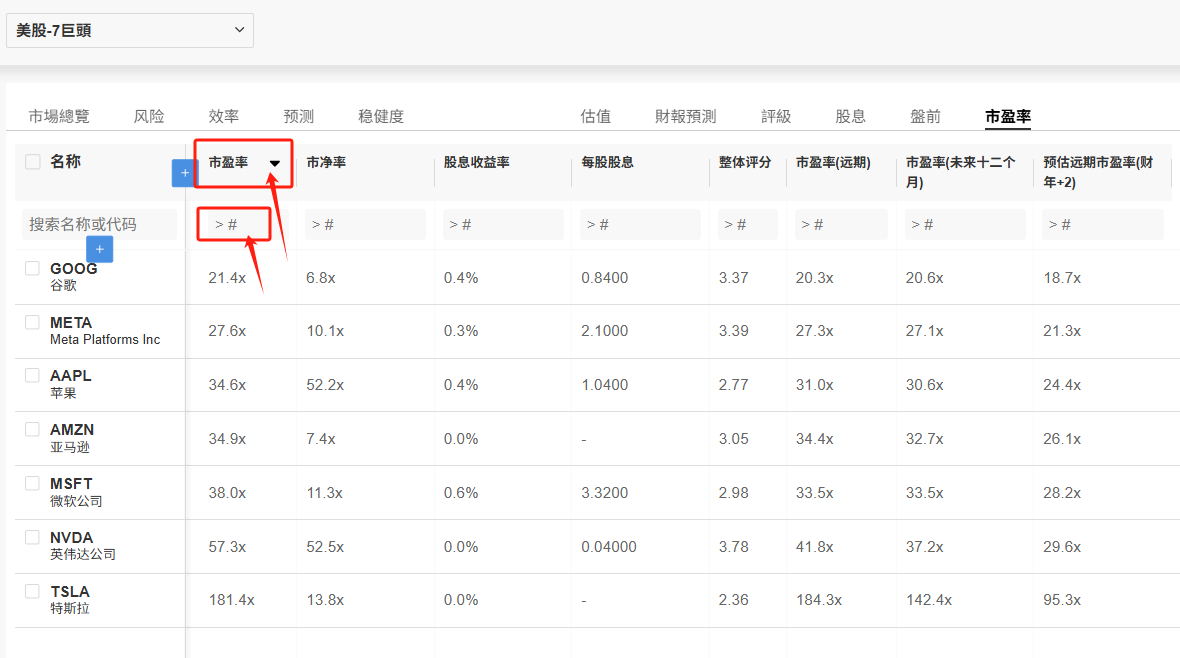Sort by 市盈率(未来十二个月) column header
The width and height of the screenshot is (1180, 658).
coord(961,172)
